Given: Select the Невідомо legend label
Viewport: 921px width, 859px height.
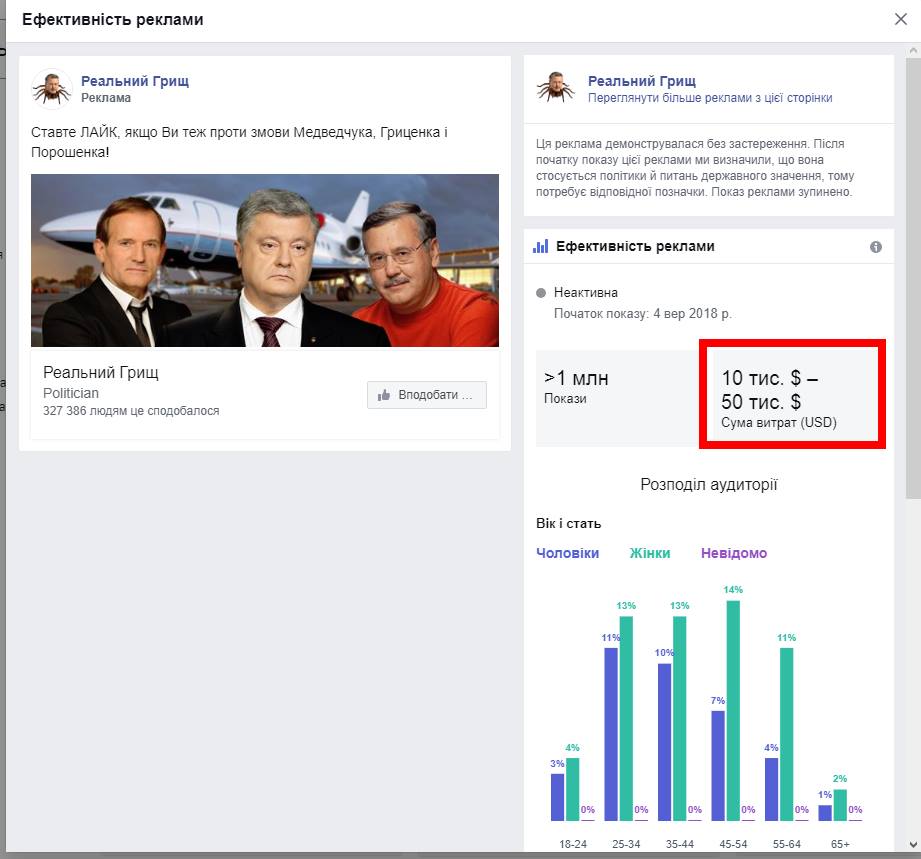Looking at the screenshot, I should pos(734,553).
